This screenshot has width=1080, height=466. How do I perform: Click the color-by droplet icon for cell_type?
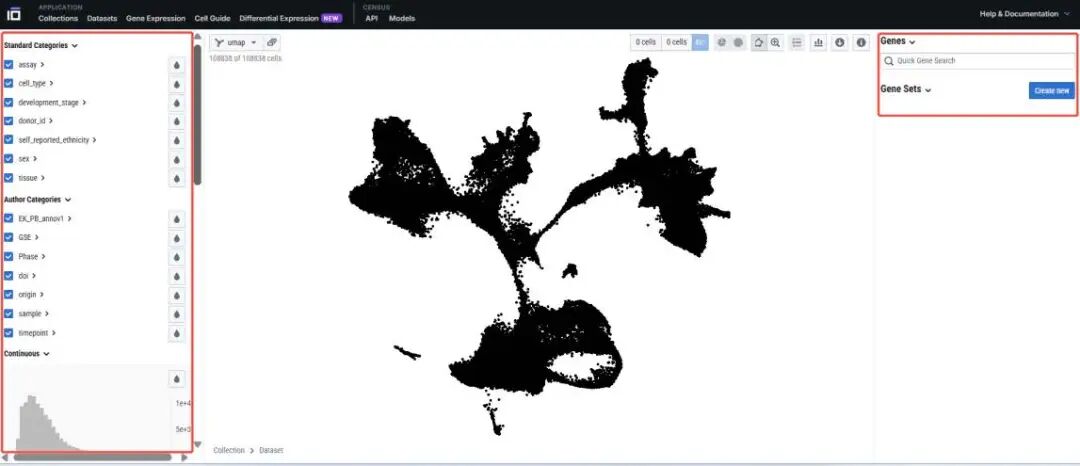tap(176, 84)
